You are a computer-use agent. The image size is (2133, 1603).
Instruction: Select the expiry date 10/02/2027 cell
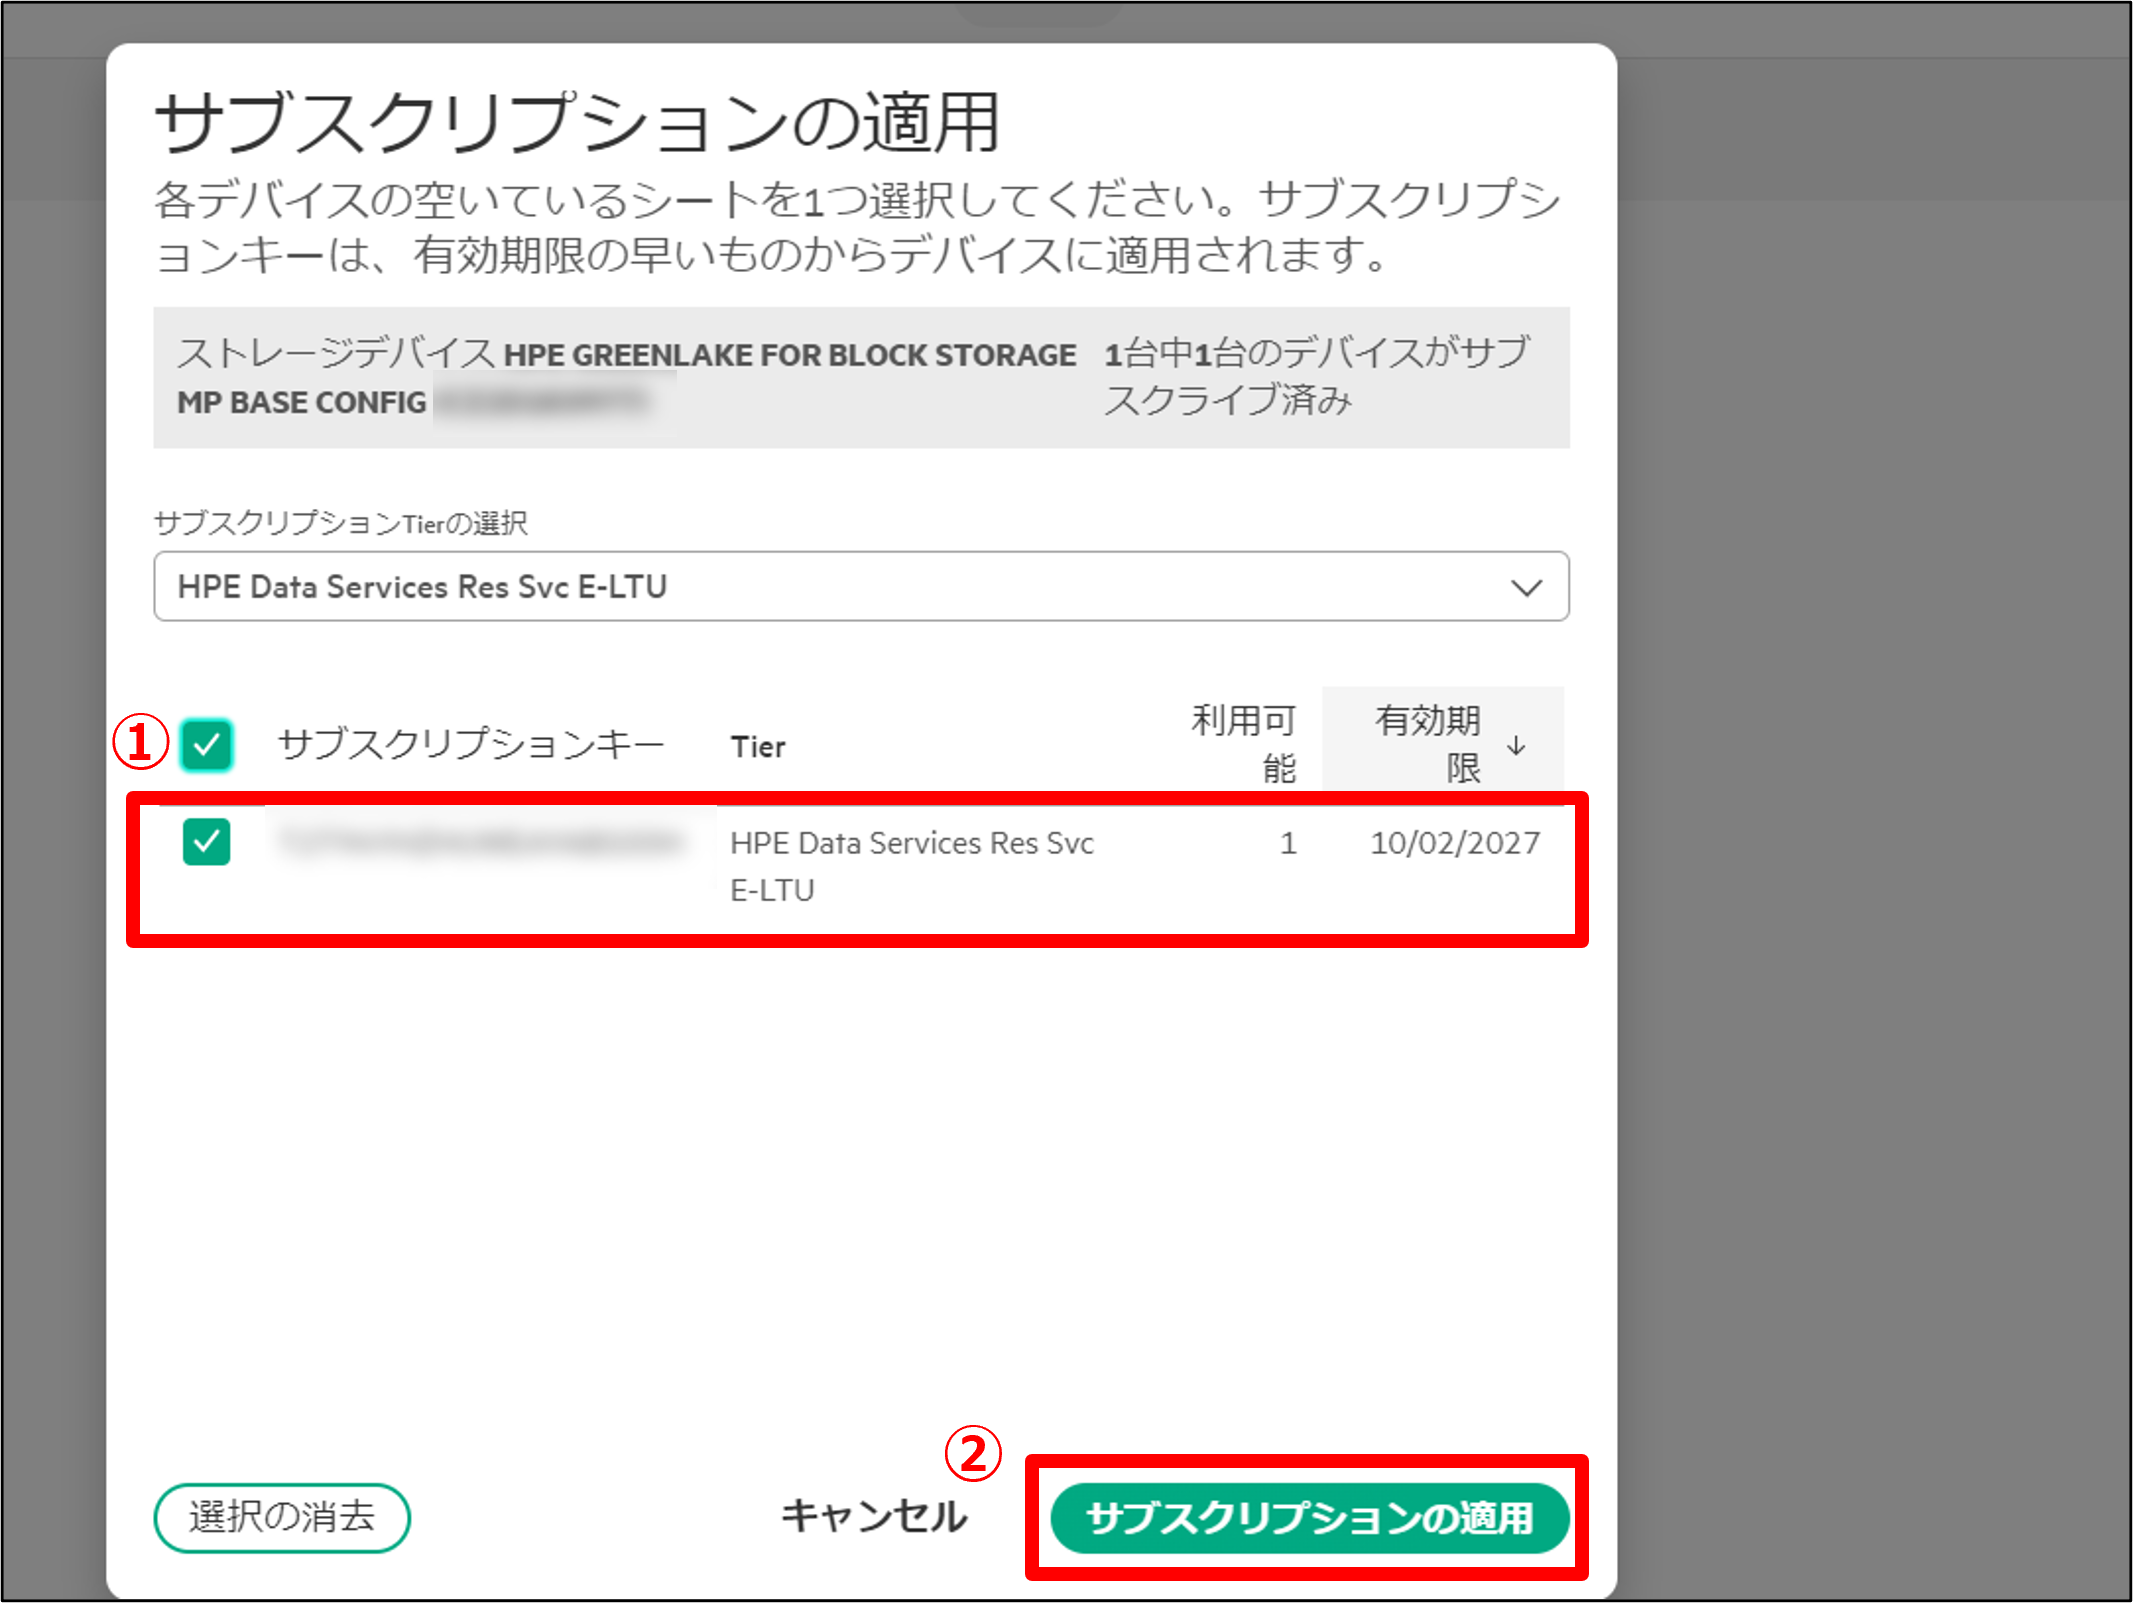click(x=1454, y=843)
